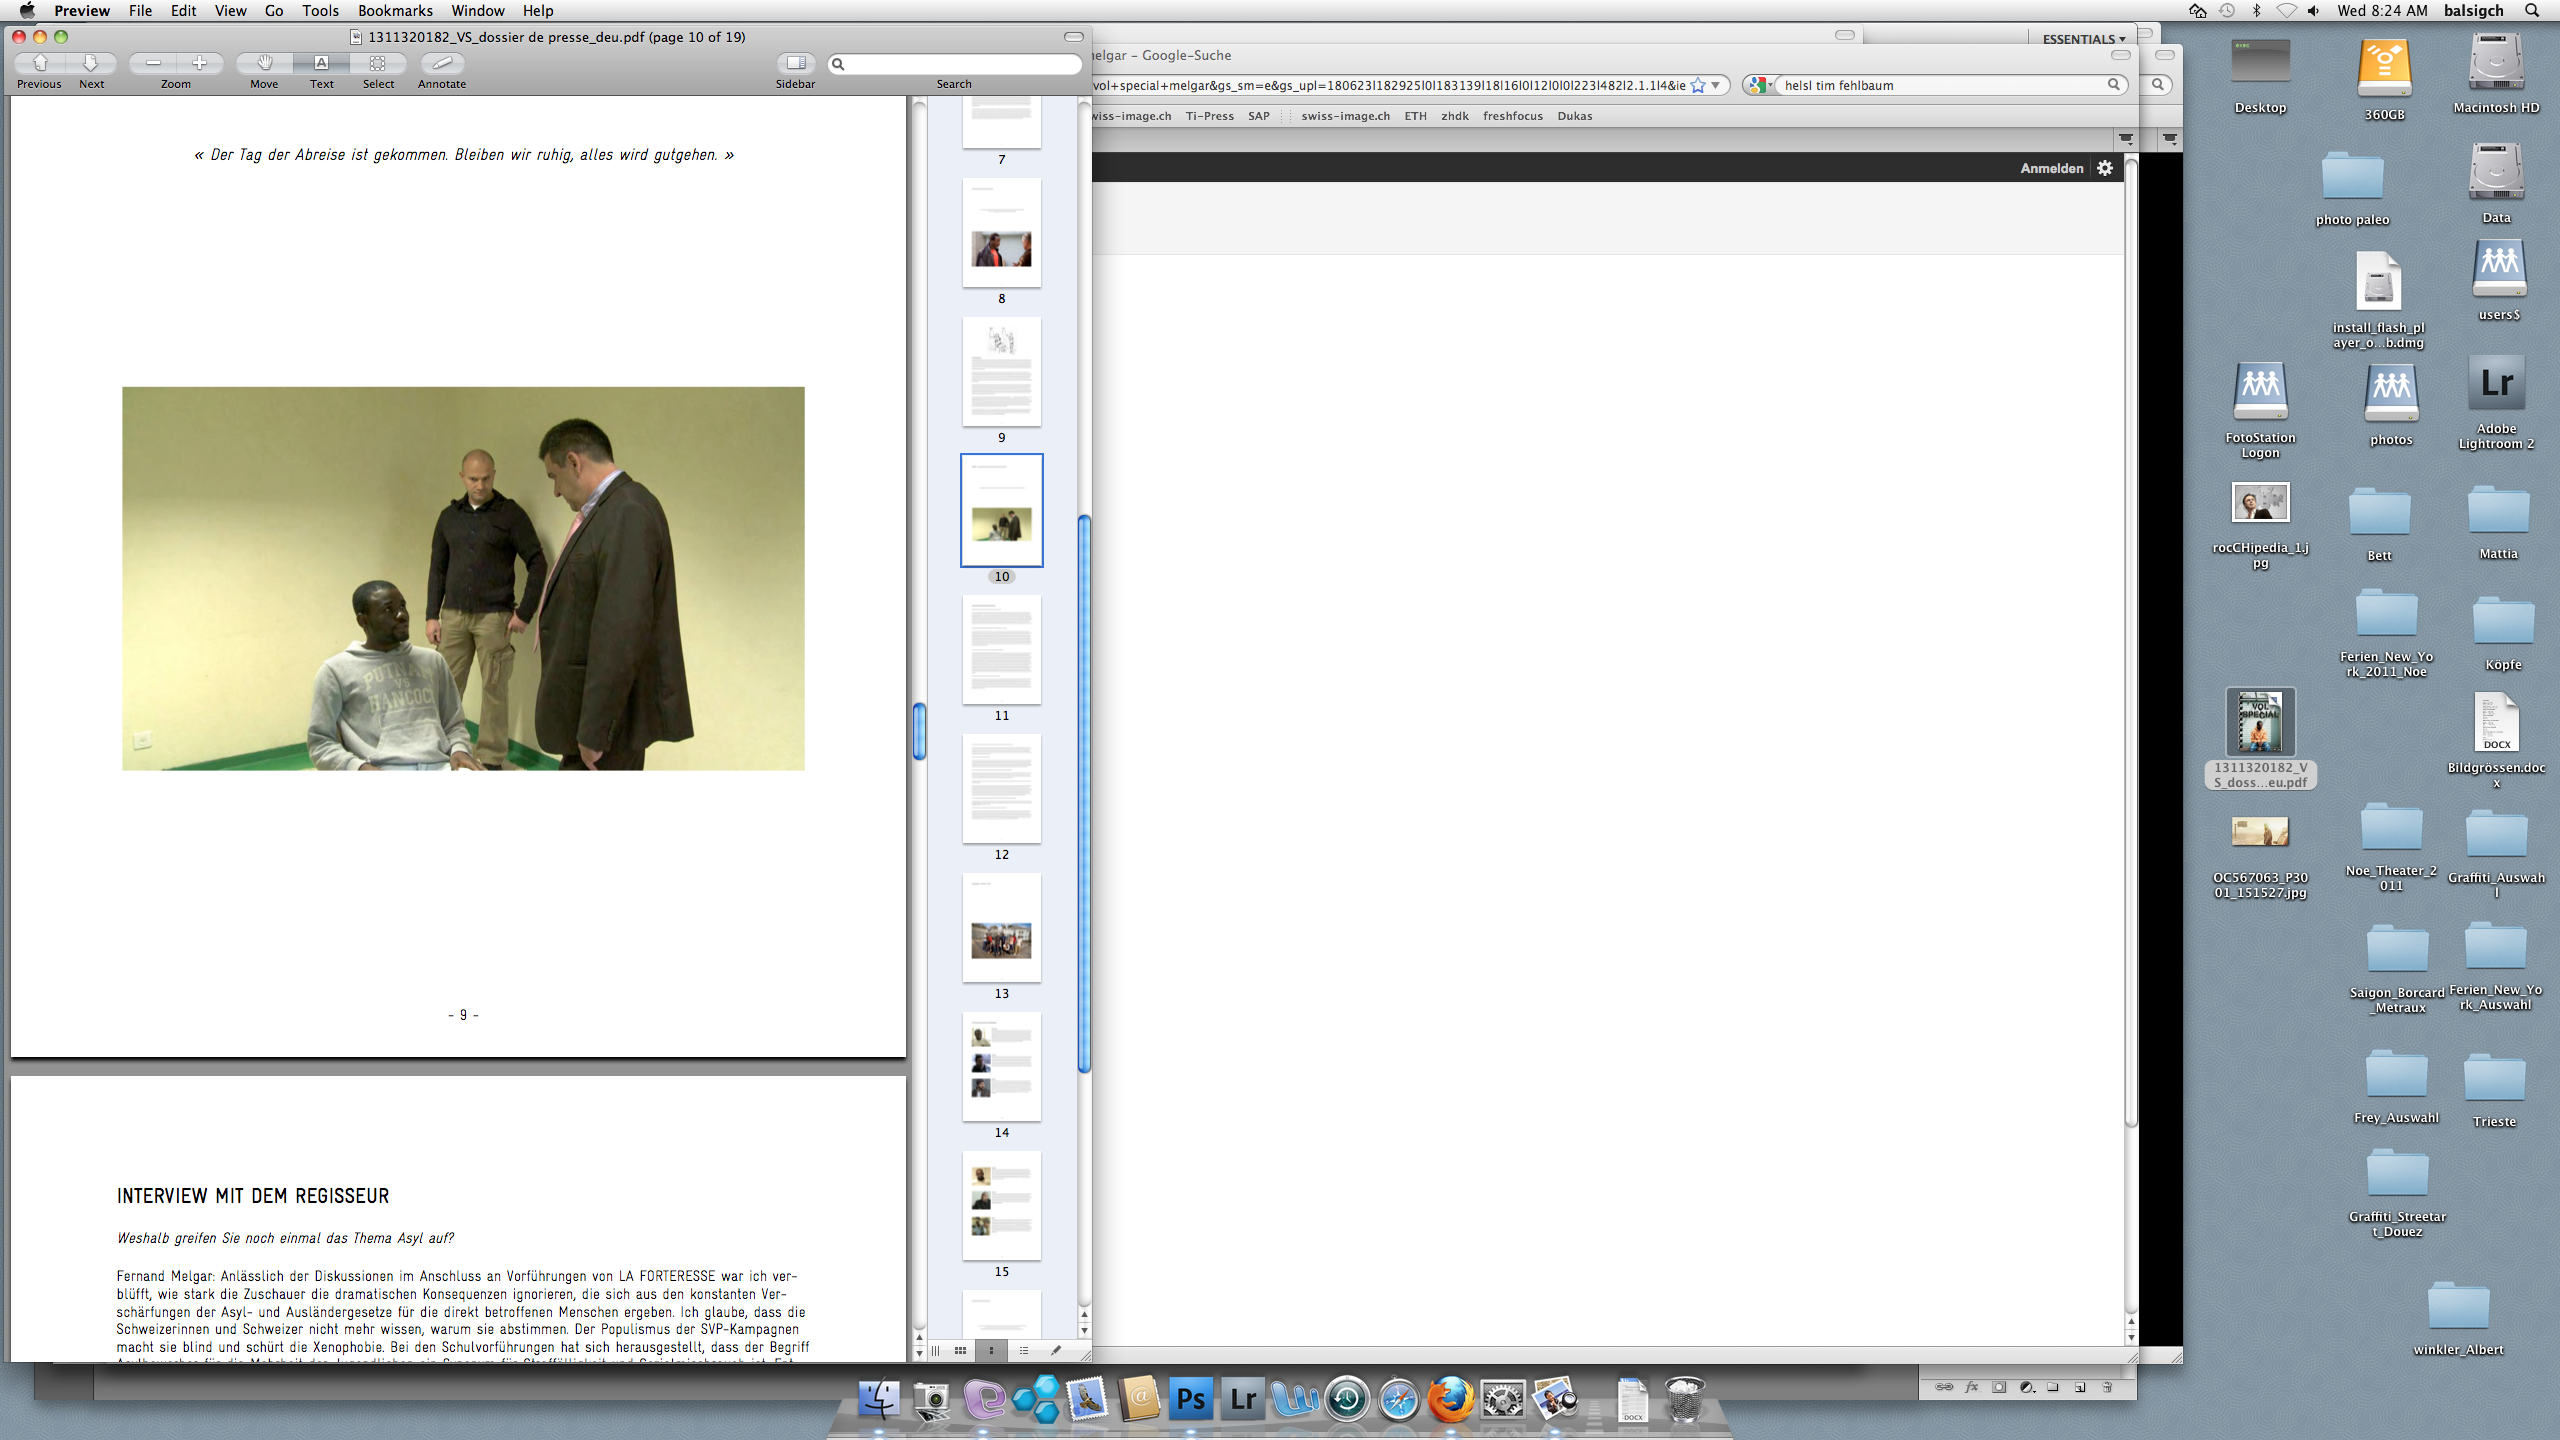Image resolution: width=2560 pixels, height=1440 pixels.
Task: Open the ESSENTIALS workspace dropdown
Action: click(2084, 39)
